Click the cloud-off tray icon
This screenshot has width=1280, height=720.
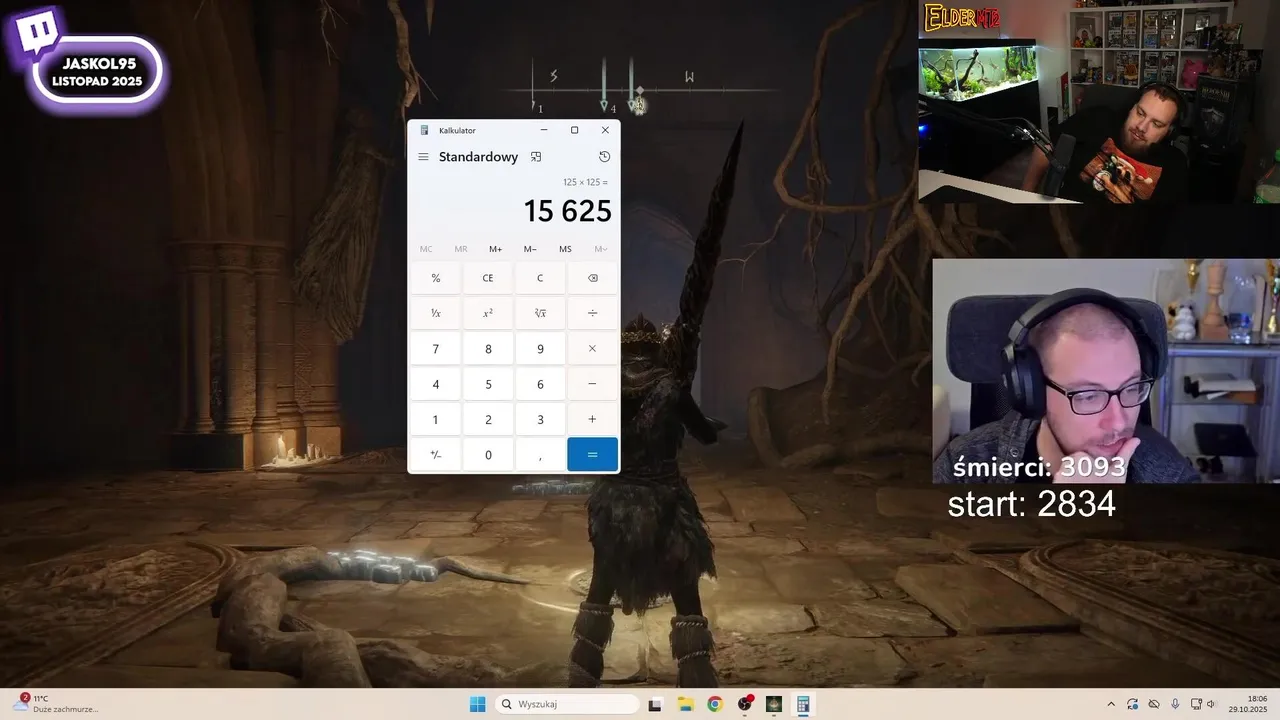[1153, 704]
